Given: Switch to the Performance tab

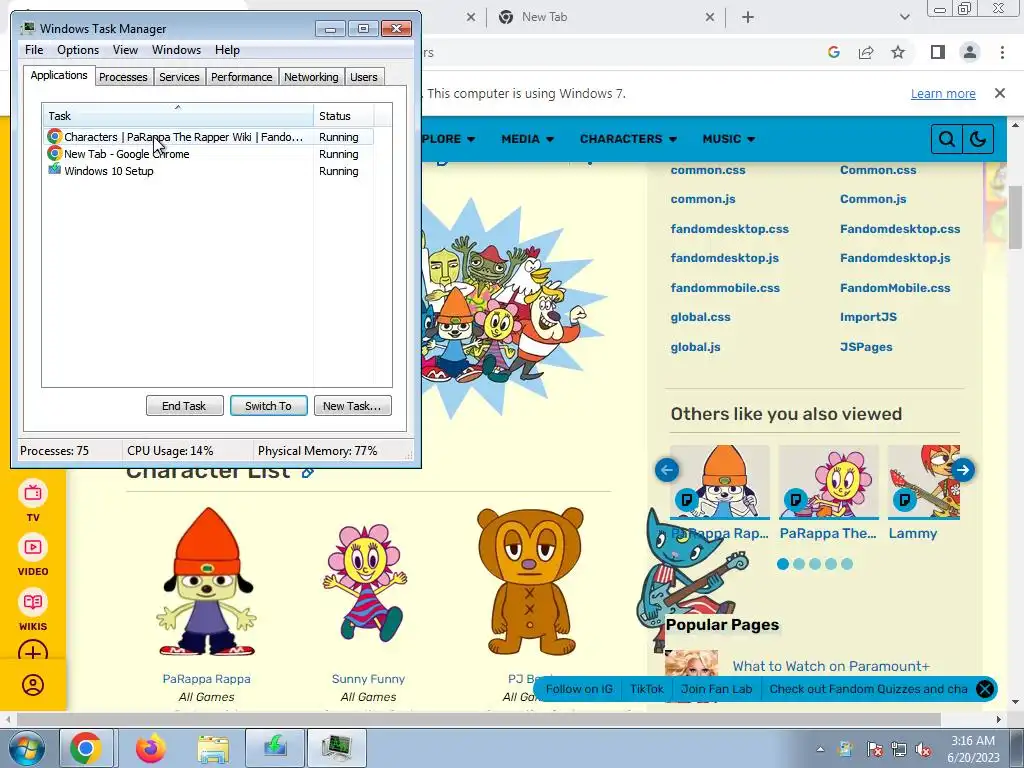Looking at the screenshot, I should [x=242, y=77].
